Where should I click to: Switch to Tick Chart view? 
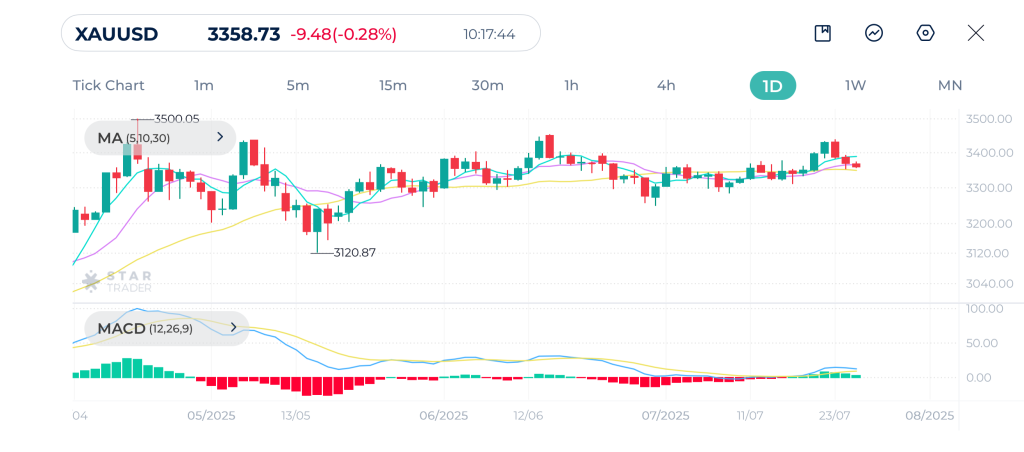[x=108, y=85]
